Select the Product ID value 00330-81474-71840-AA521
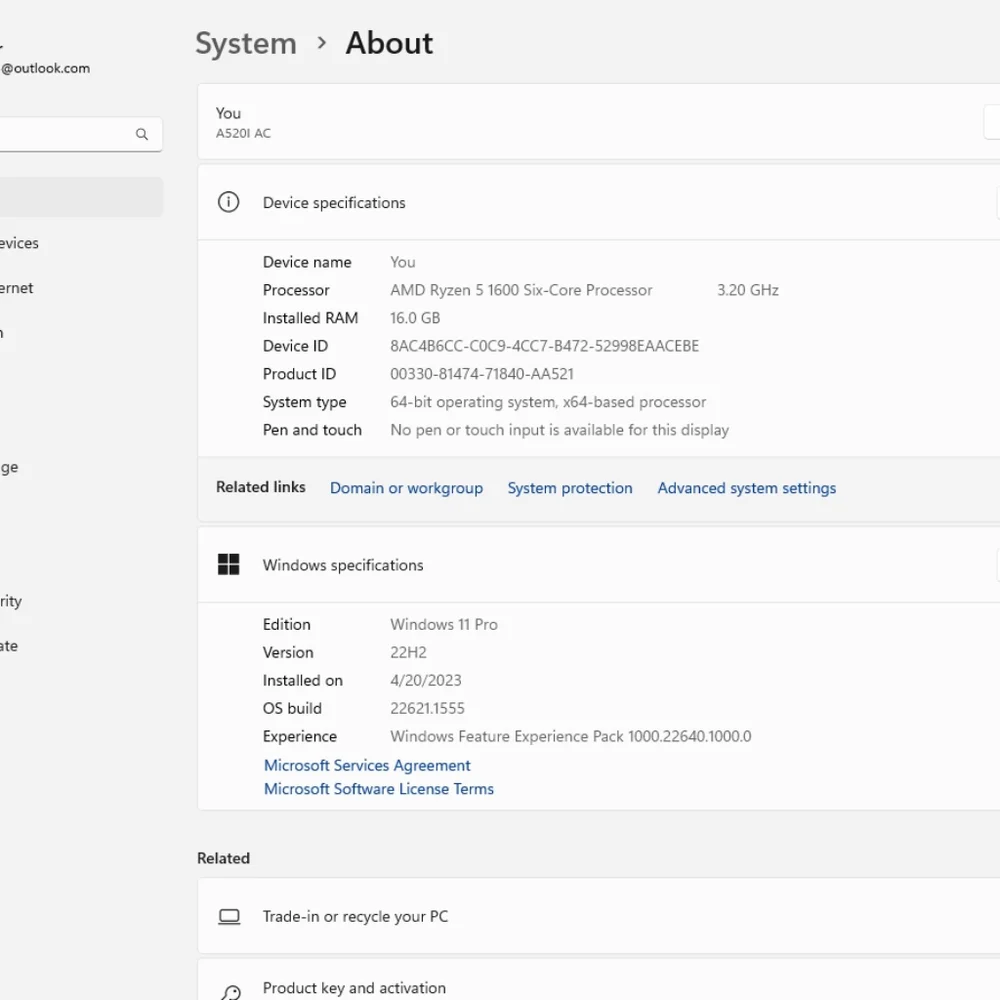The image size is (1000, 1000). [482, 374]
